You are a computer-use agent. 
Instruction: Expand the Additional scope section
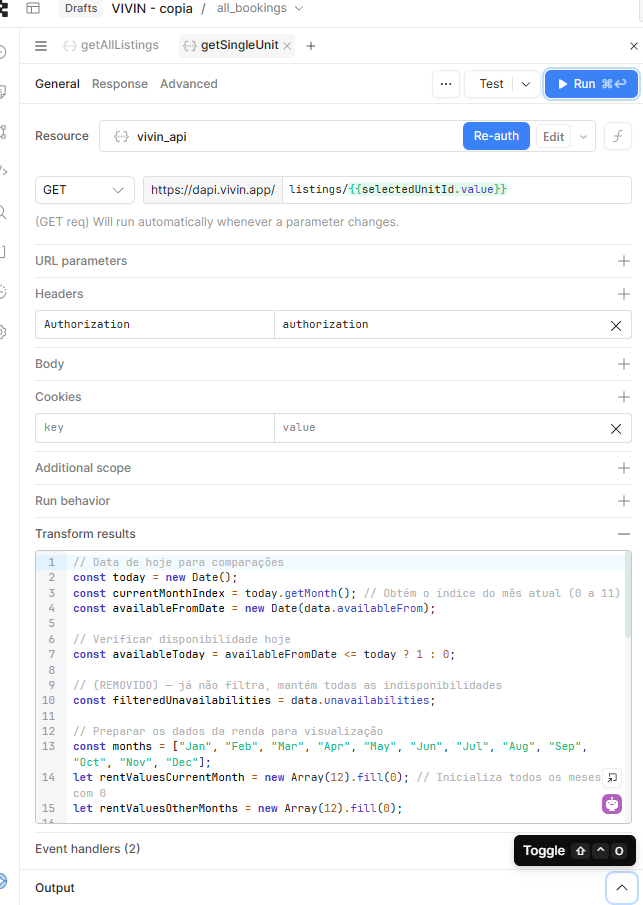[624, 468]
